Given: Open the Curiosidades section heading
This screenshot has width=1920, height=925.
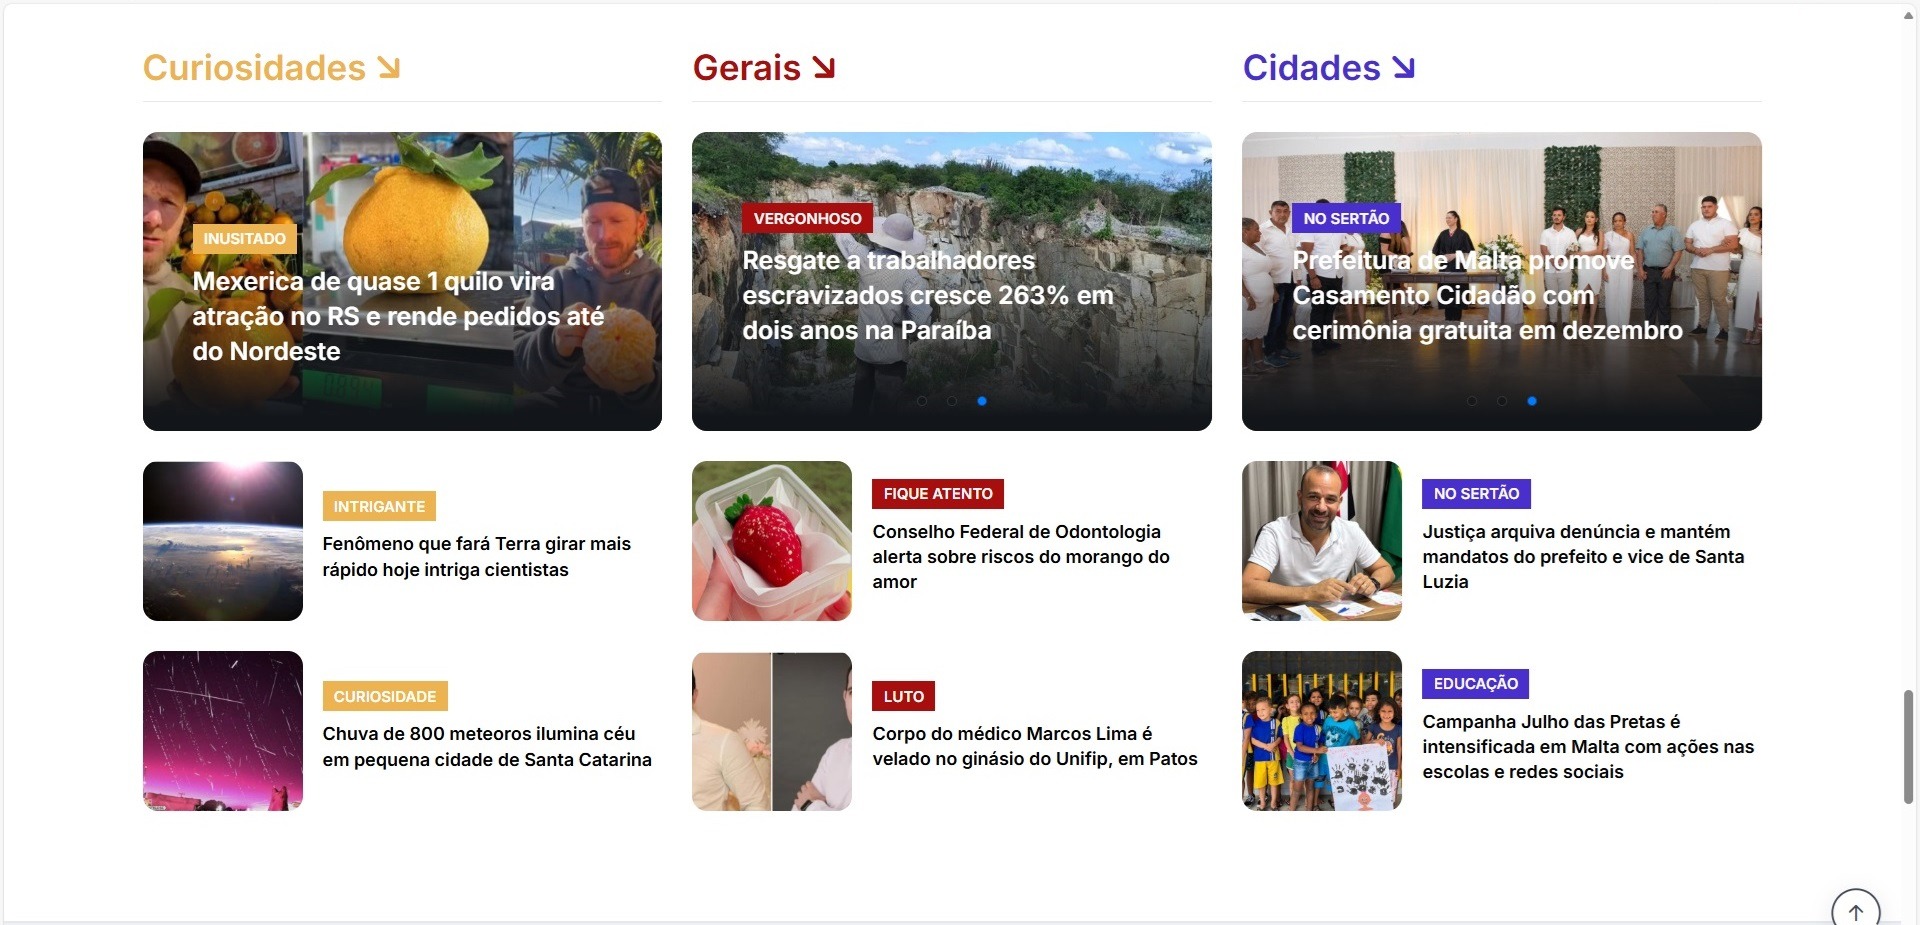Looking at the screenshot, I should pos(254,68).
